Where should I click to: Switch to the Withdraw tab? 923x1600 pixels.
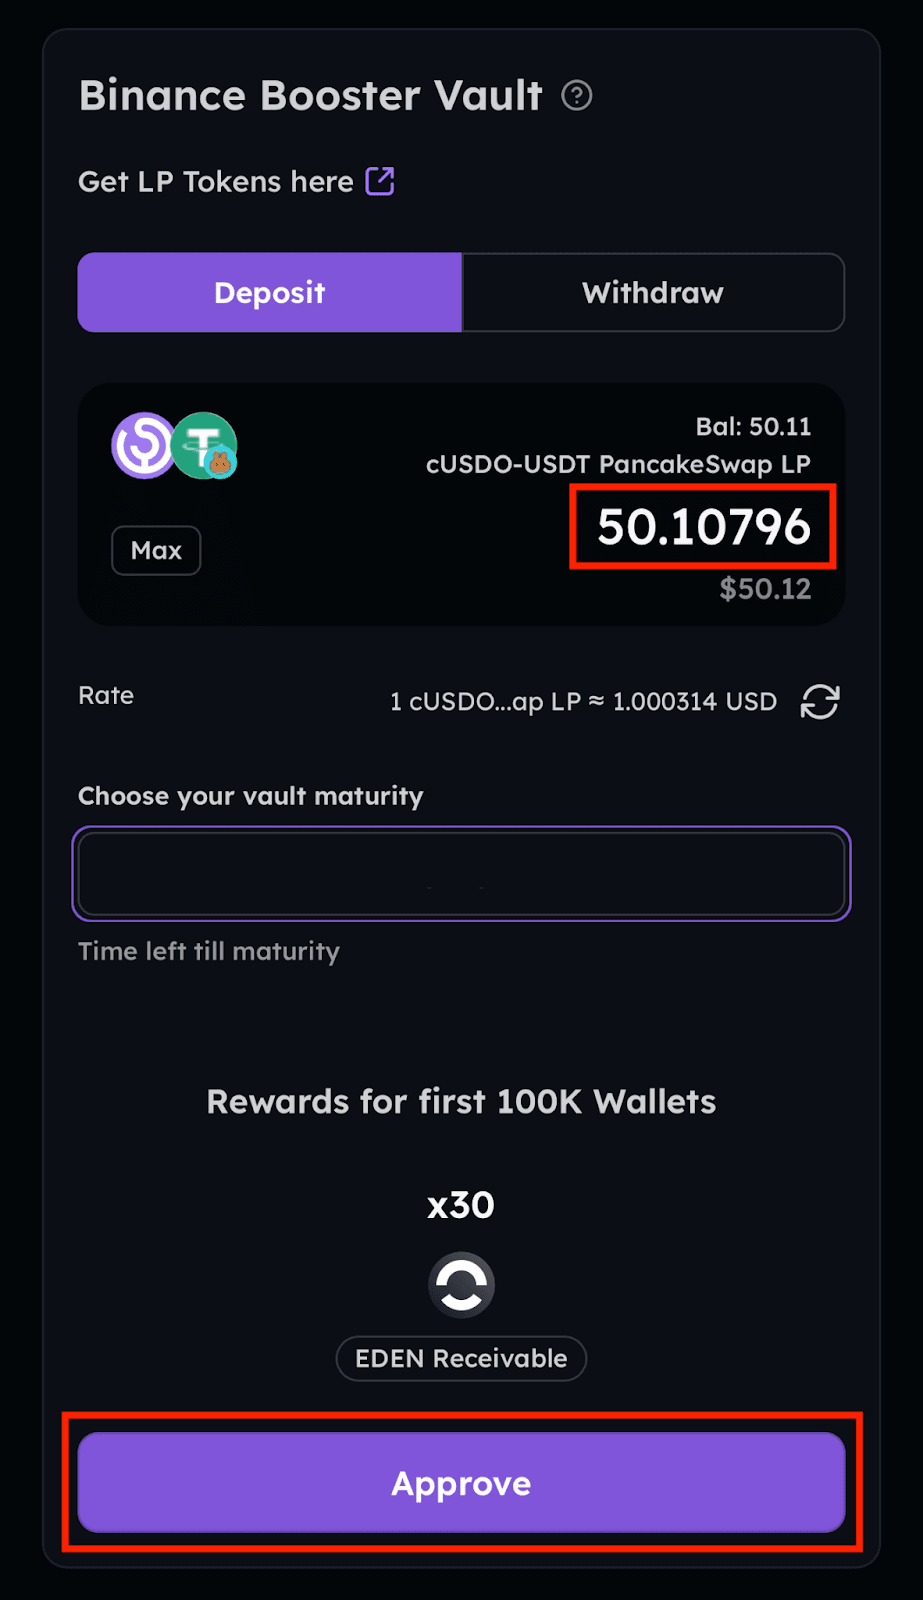(x=653, y=292)
